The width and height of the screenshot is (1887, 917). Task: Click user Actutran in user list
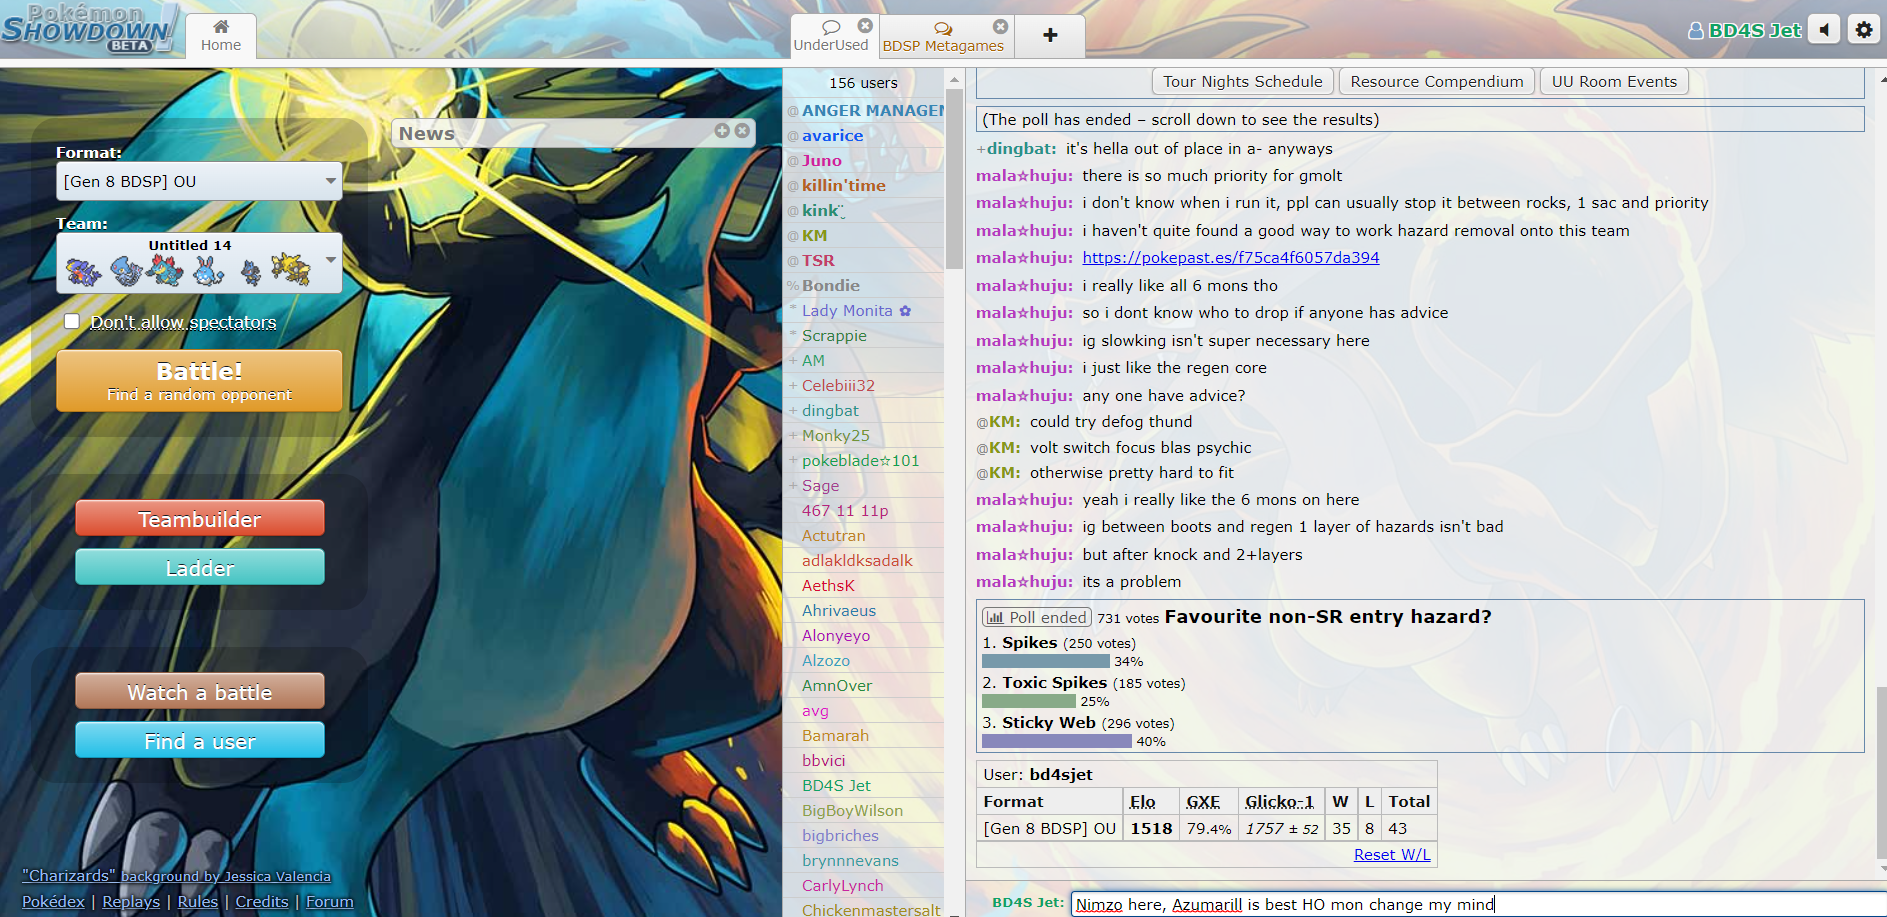tap(866, 535)
